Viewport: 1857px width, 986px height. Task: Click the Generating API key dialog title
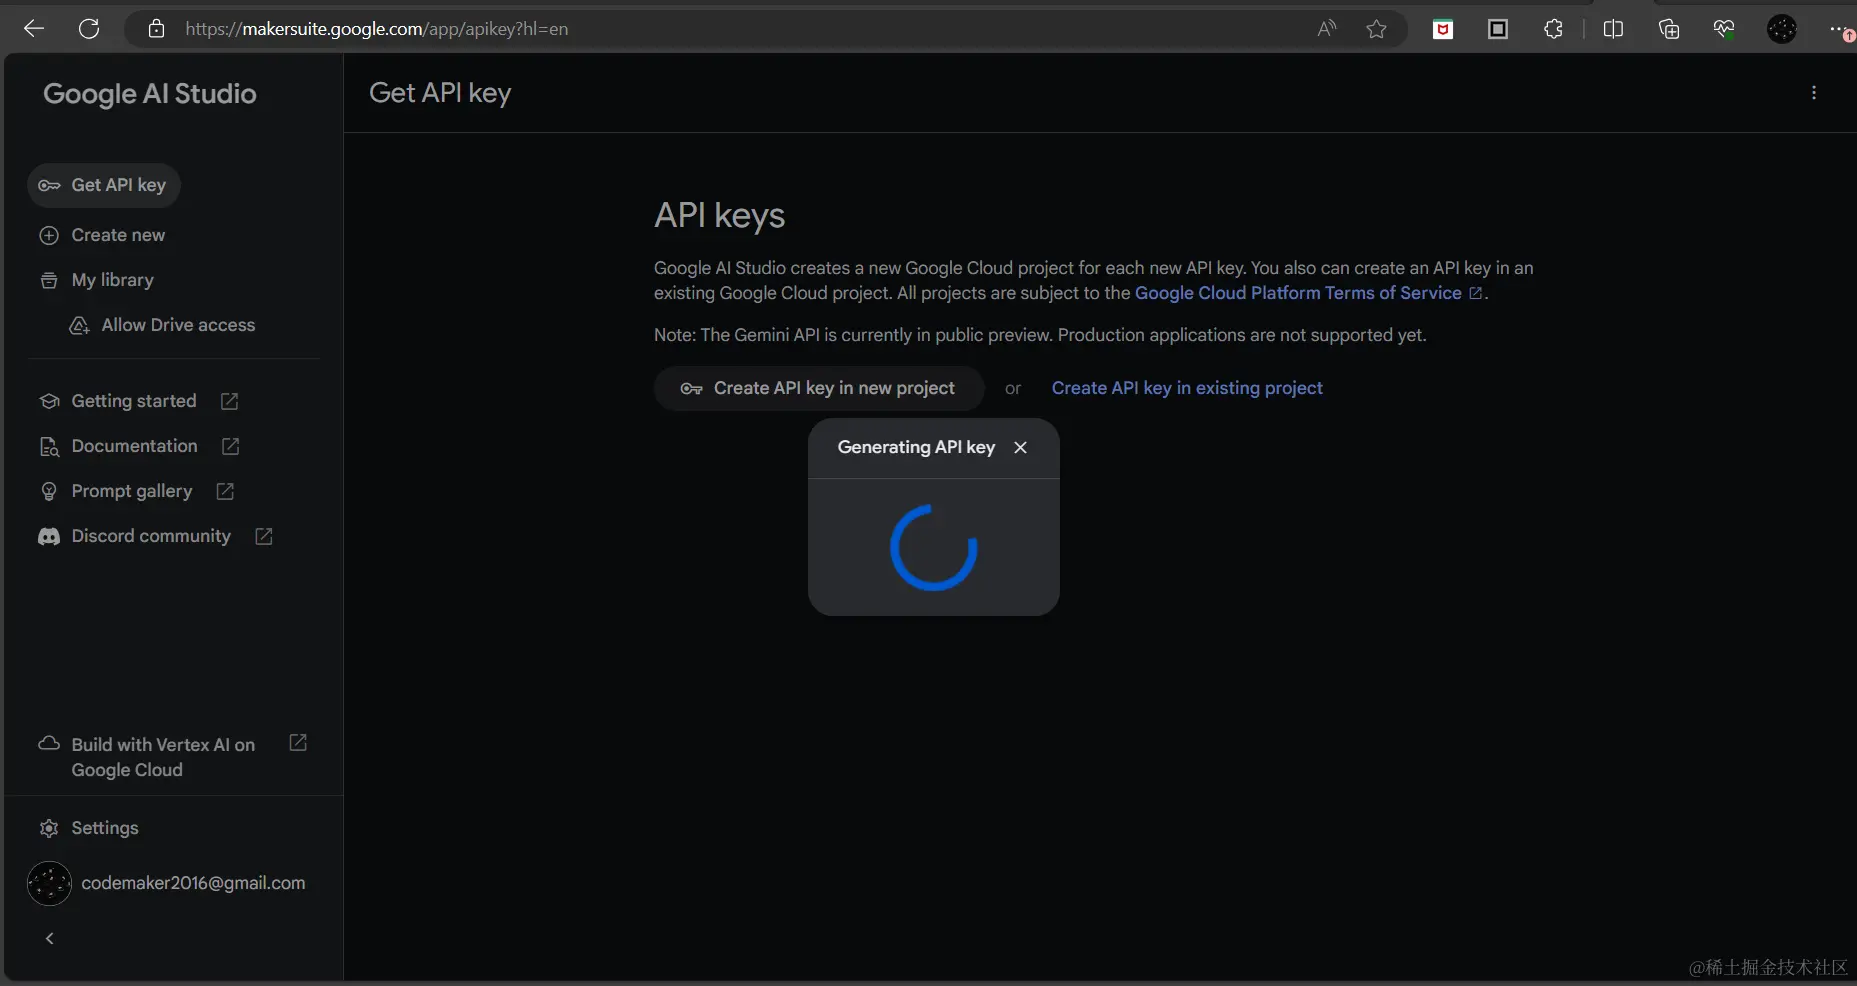(916, 447)
